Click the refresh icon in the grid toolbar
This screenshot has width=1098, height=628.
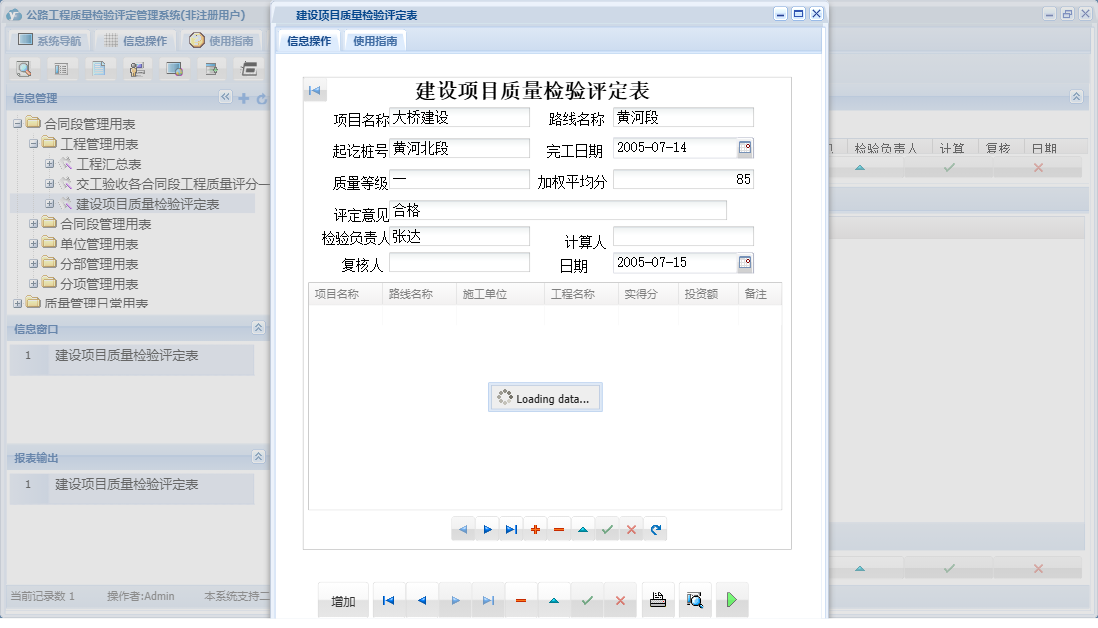coord(655,529)
